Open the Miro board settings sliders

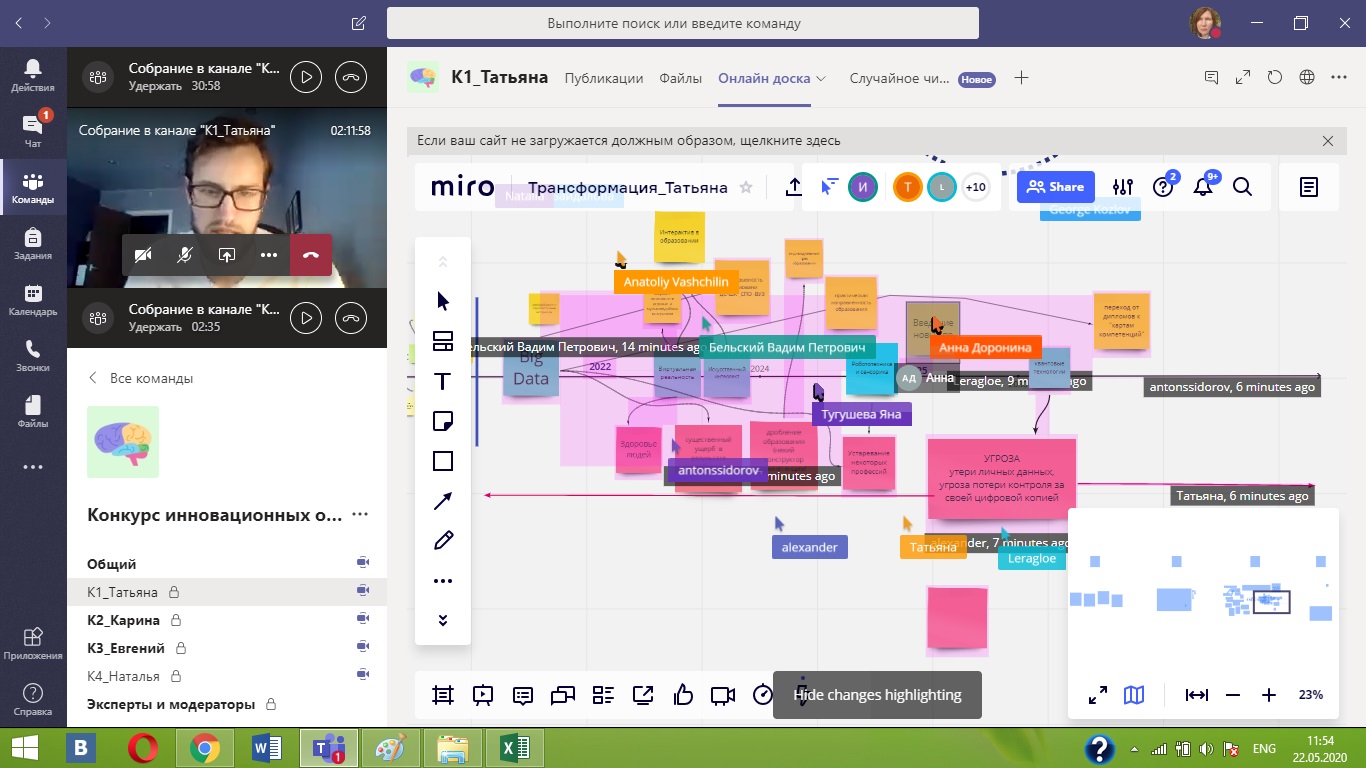[x=1123, y=187]
